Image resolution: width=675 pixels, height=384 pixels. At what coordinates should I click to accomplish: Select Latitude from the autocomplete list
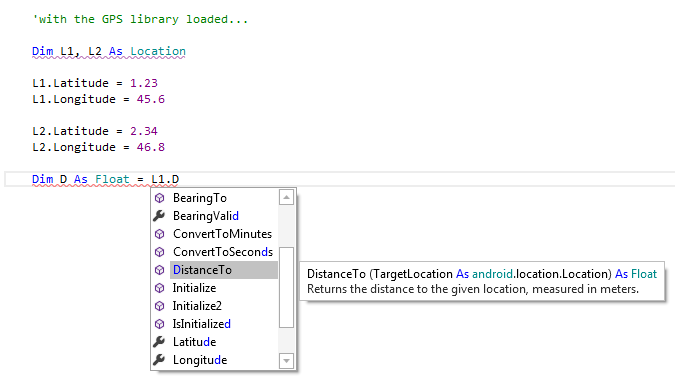pos(195,342)
